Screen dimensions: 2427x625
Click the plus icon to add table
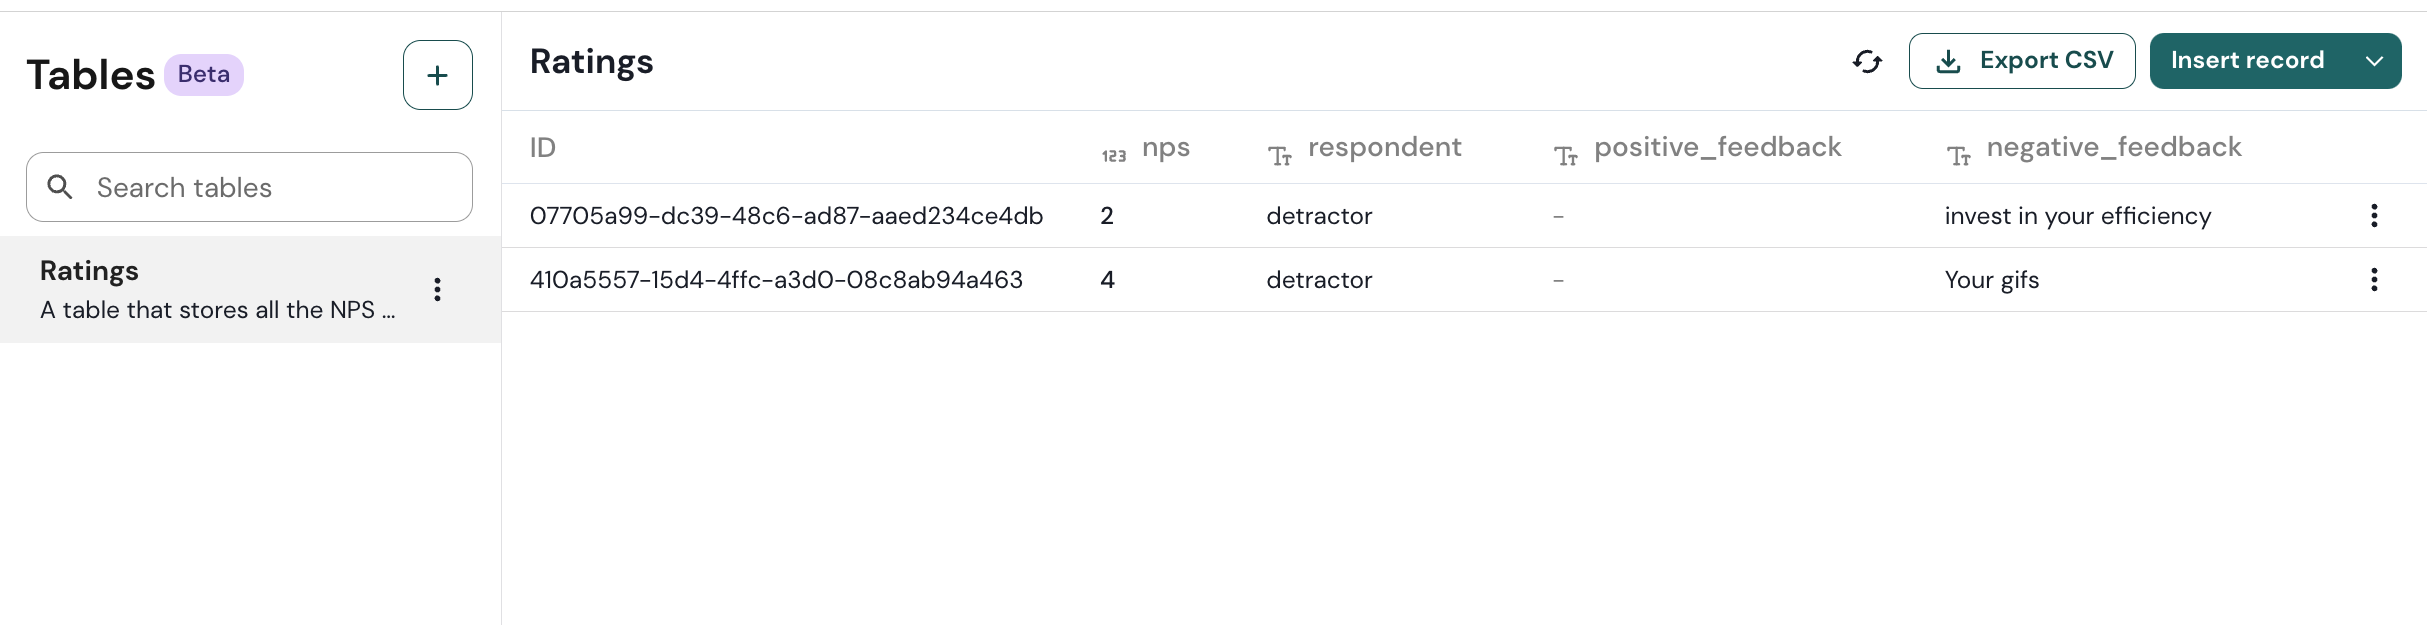[437, 75]
